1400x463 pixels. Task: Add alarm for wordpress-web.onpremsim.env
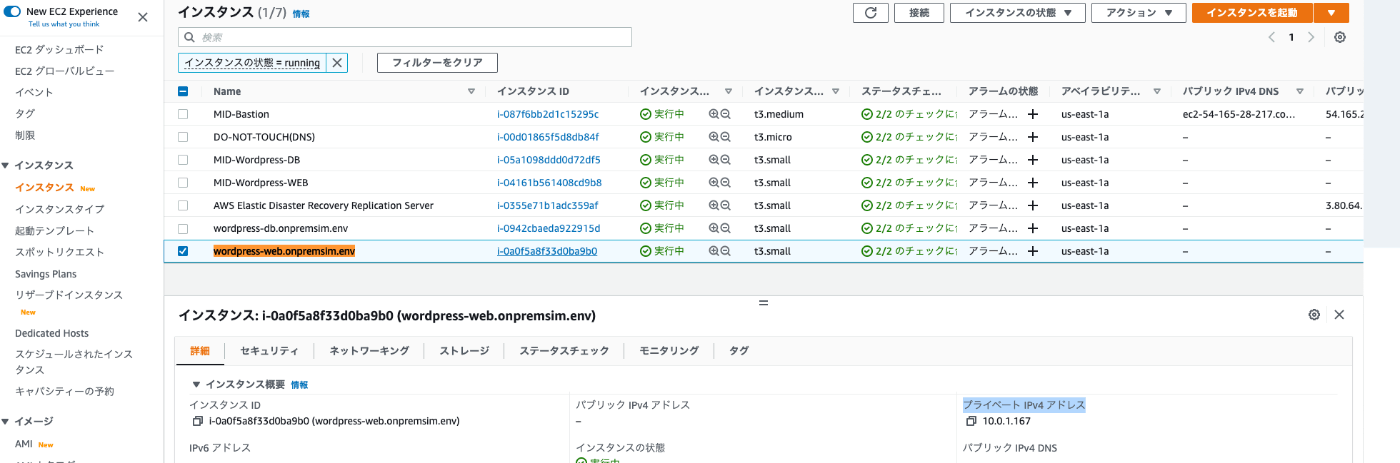click(1033, 251)
